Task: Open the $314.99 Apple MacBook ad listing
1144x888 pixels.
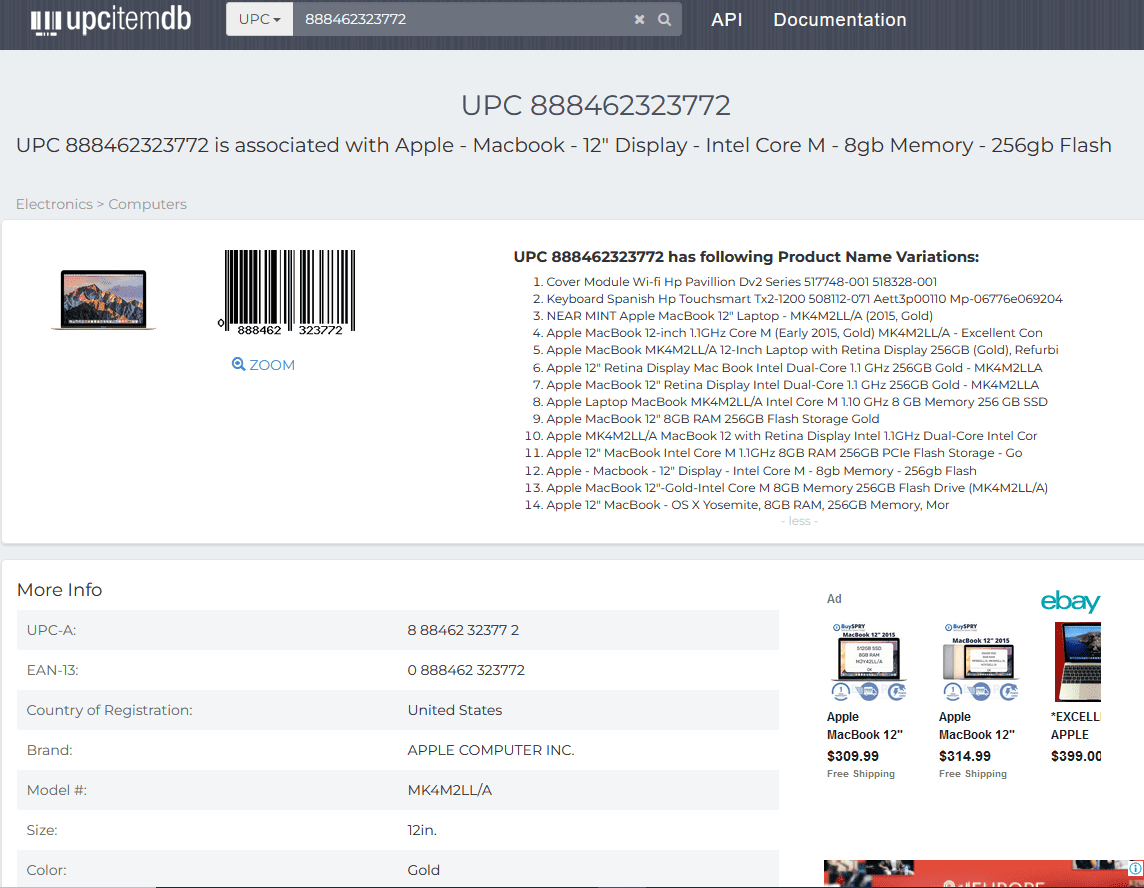Action: click(x=977, y=700)
